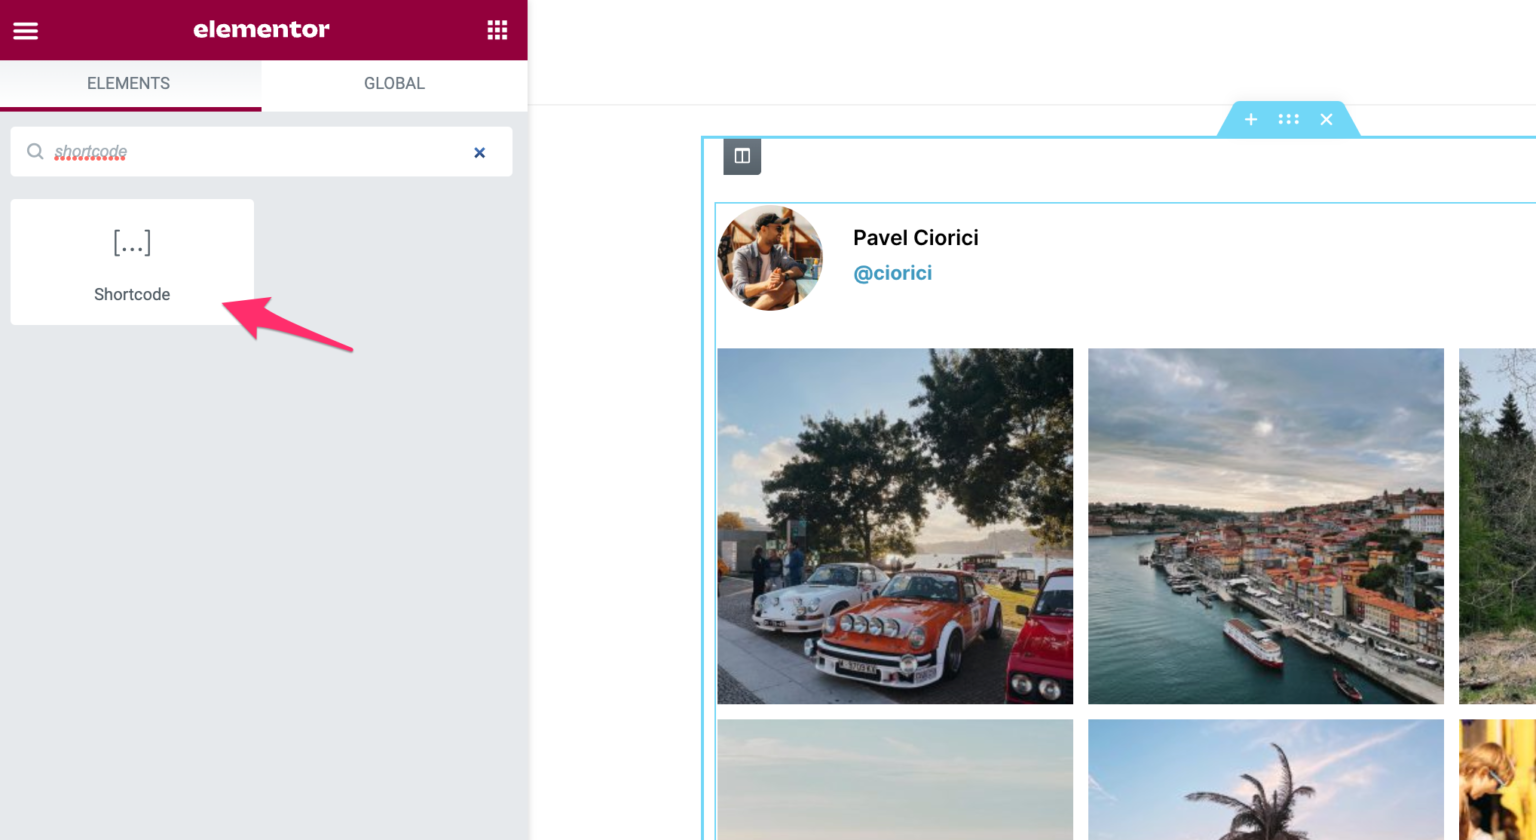The width and height of the screenshot is (1536, 840).
Task: Click the search magnifier icon
Action: 35,151
